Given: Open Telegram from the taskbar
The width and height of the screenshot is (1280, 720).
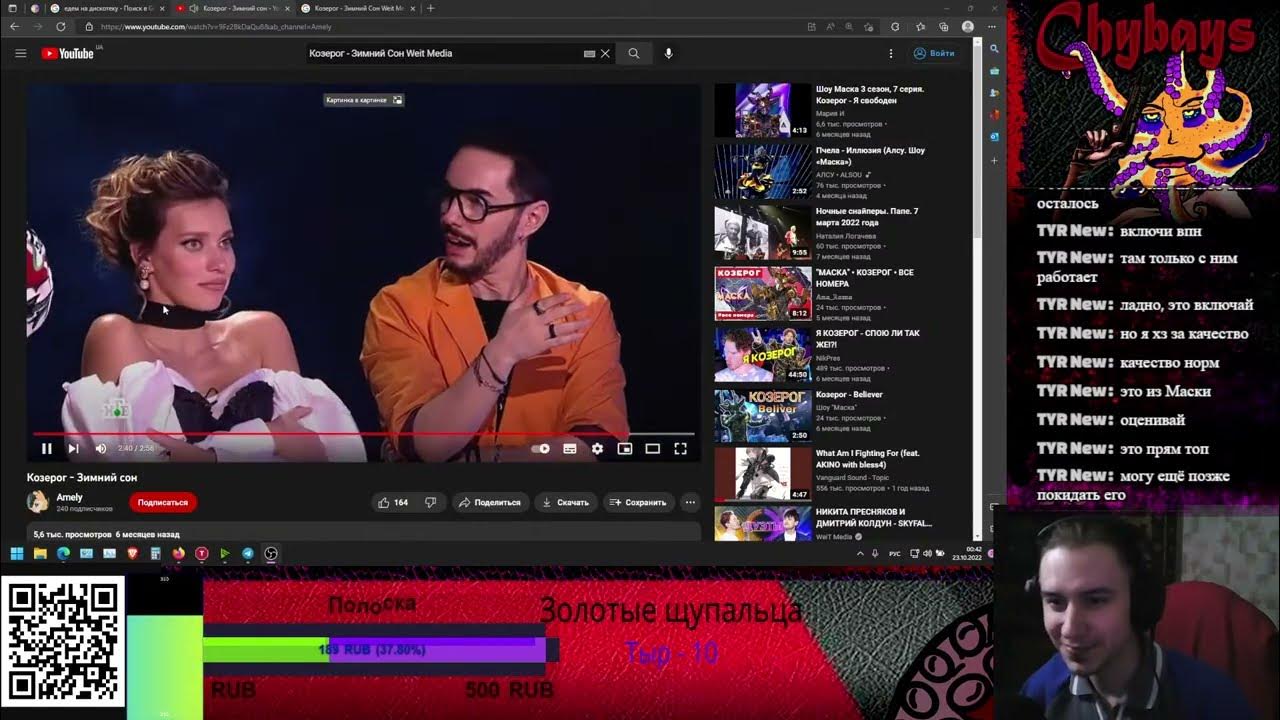Looking at the screenshot, I should pyautogui.click(x=248, y=553).
